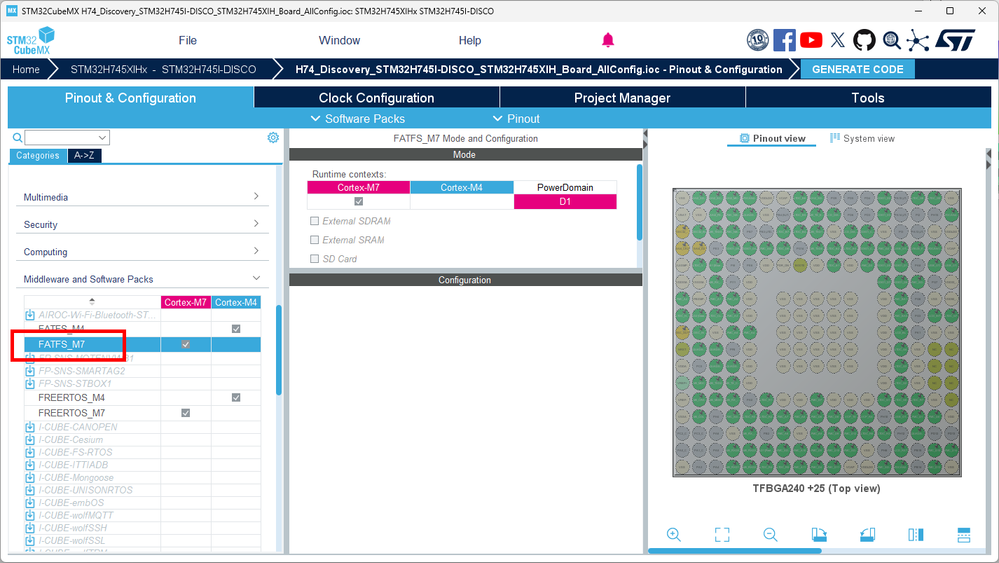
Task: Toggle FATFS_M4 Cortex-M4 checkbox
Action: coord(236,329)
